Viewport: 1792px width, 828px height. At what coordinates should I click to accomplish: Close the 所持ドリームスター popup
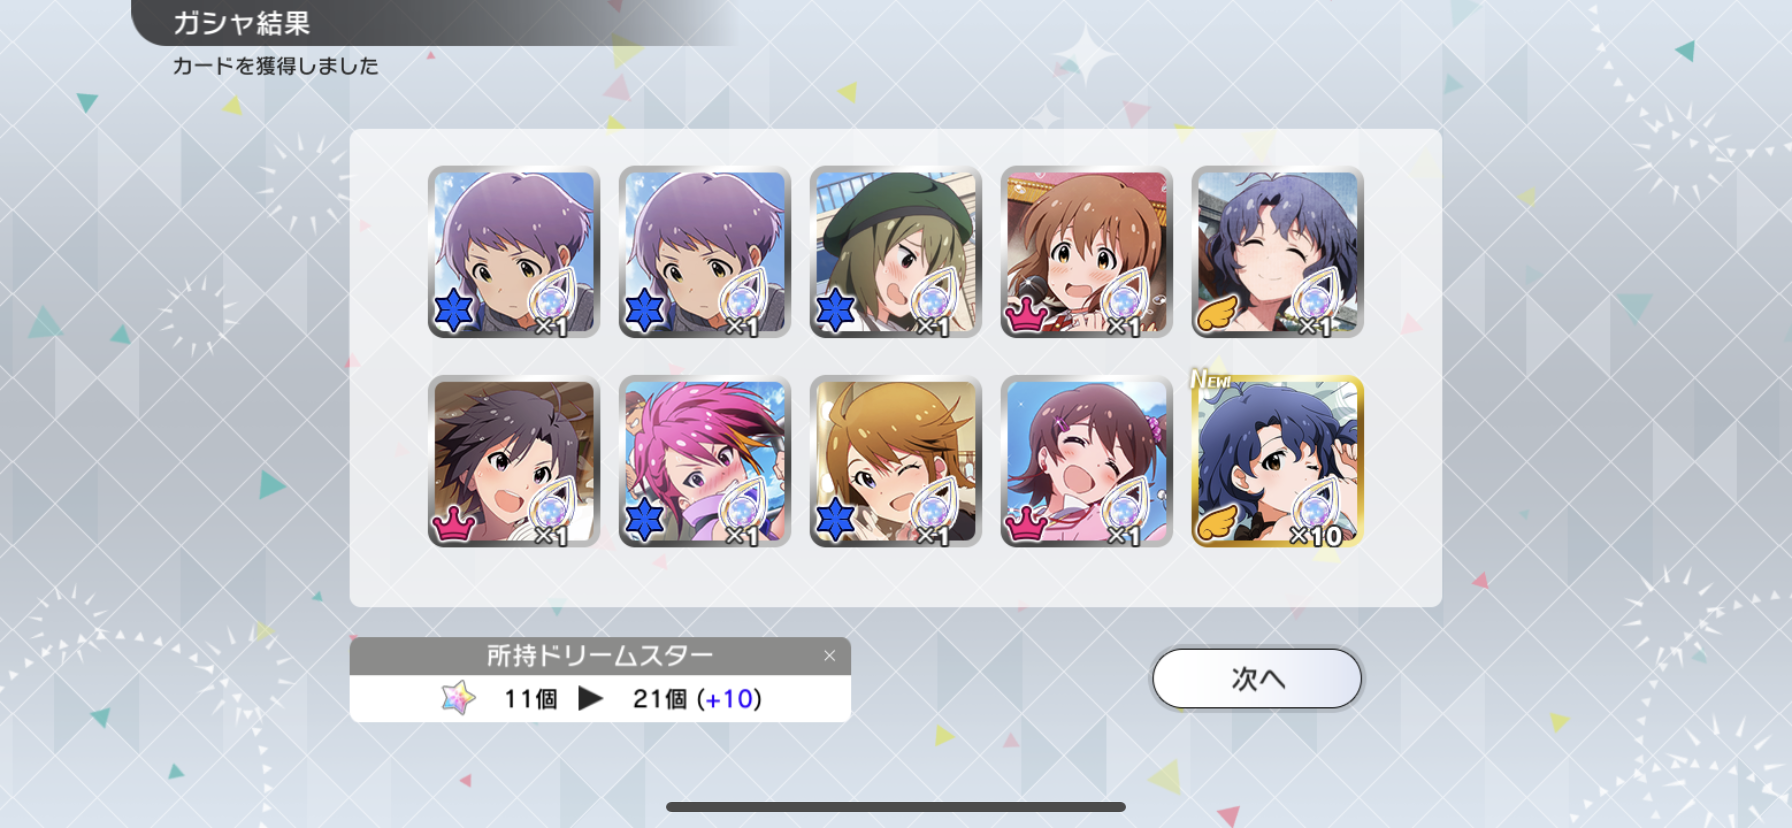pos(829,656)
